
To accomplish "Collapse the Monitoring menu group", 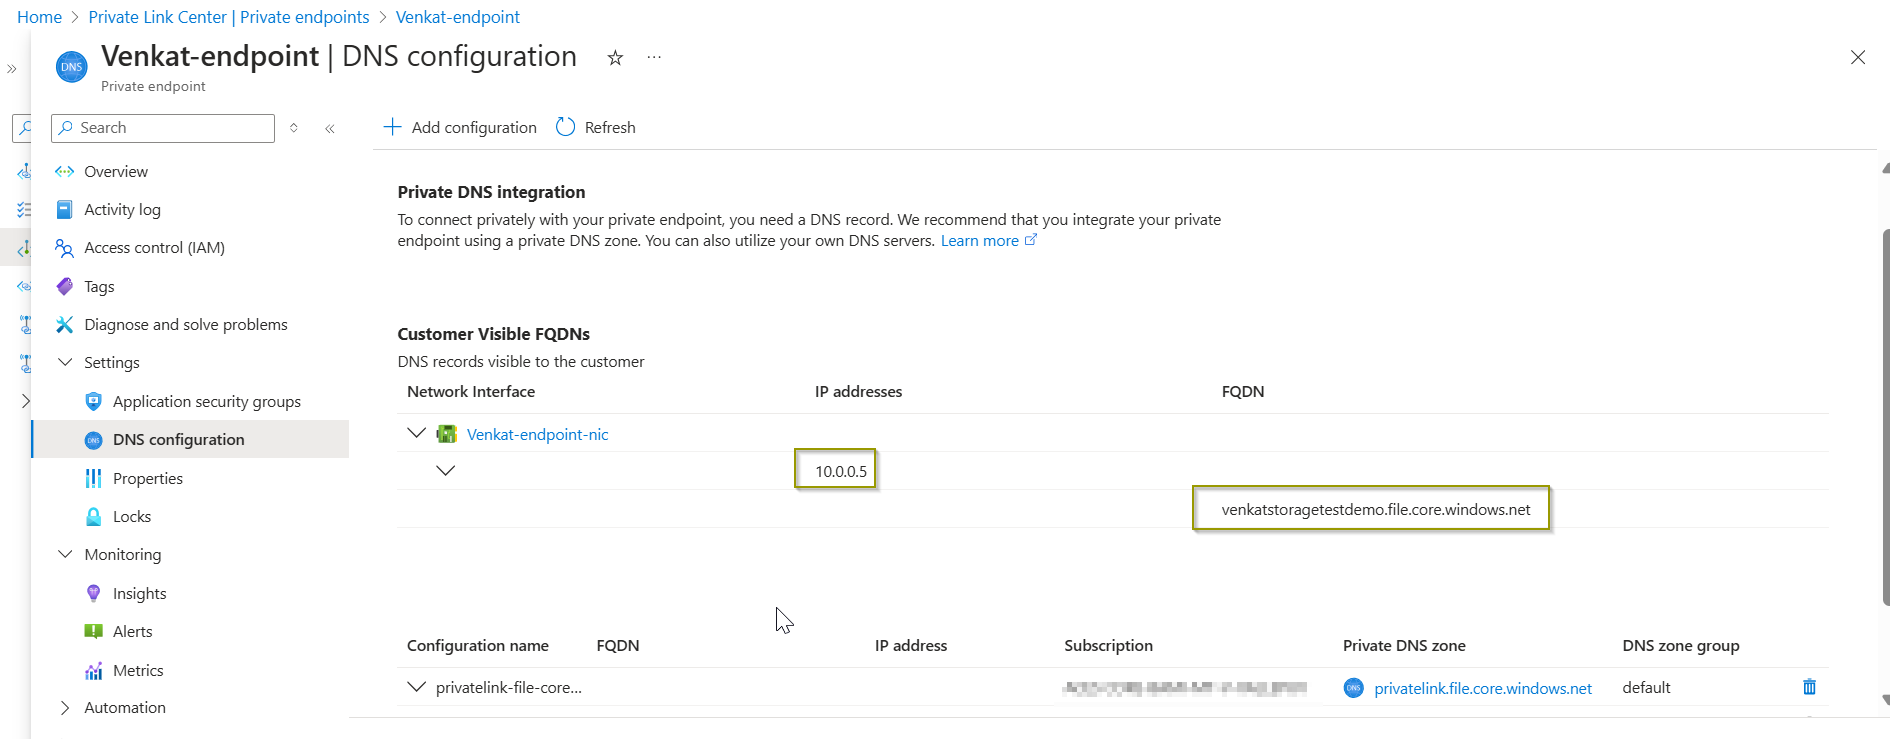I will tap(65, 554).
